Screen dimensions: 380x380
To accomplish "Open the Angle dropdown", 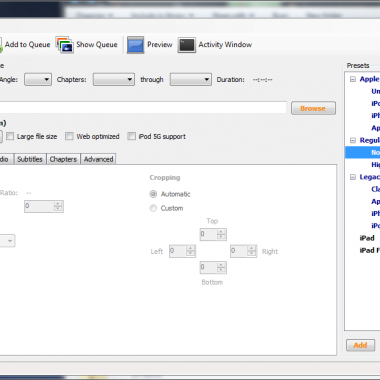I will click(38, 80).
